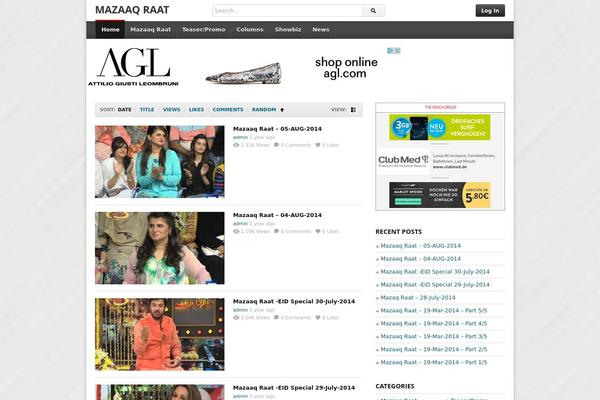Open recent post 19-Mar-2014 Part 5/5
This screenshot has width=600, height=400.
click(x=434, y=311)
